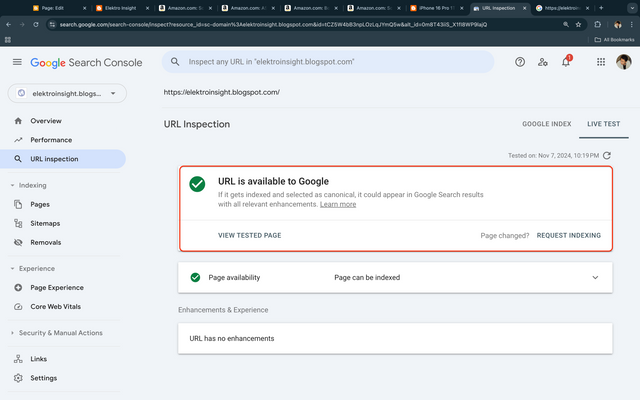
Task: Open the Google apps grid
Action: tap(601, 62)
